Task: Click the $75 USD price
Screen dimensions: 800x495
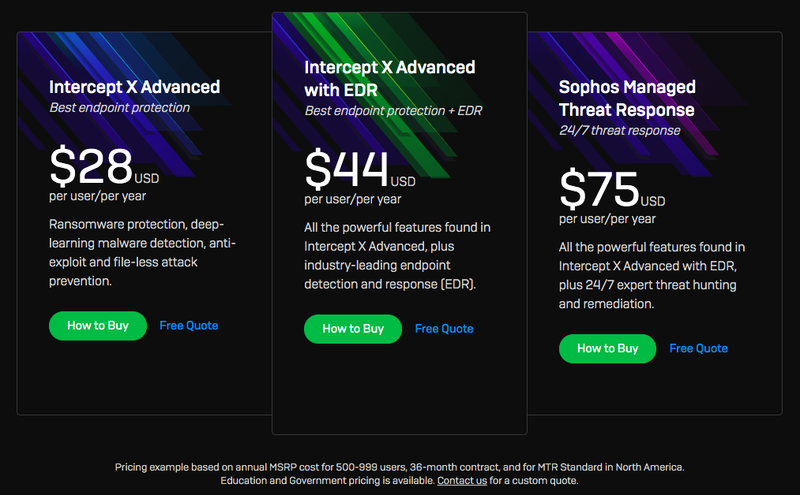Action: point(612,189)
